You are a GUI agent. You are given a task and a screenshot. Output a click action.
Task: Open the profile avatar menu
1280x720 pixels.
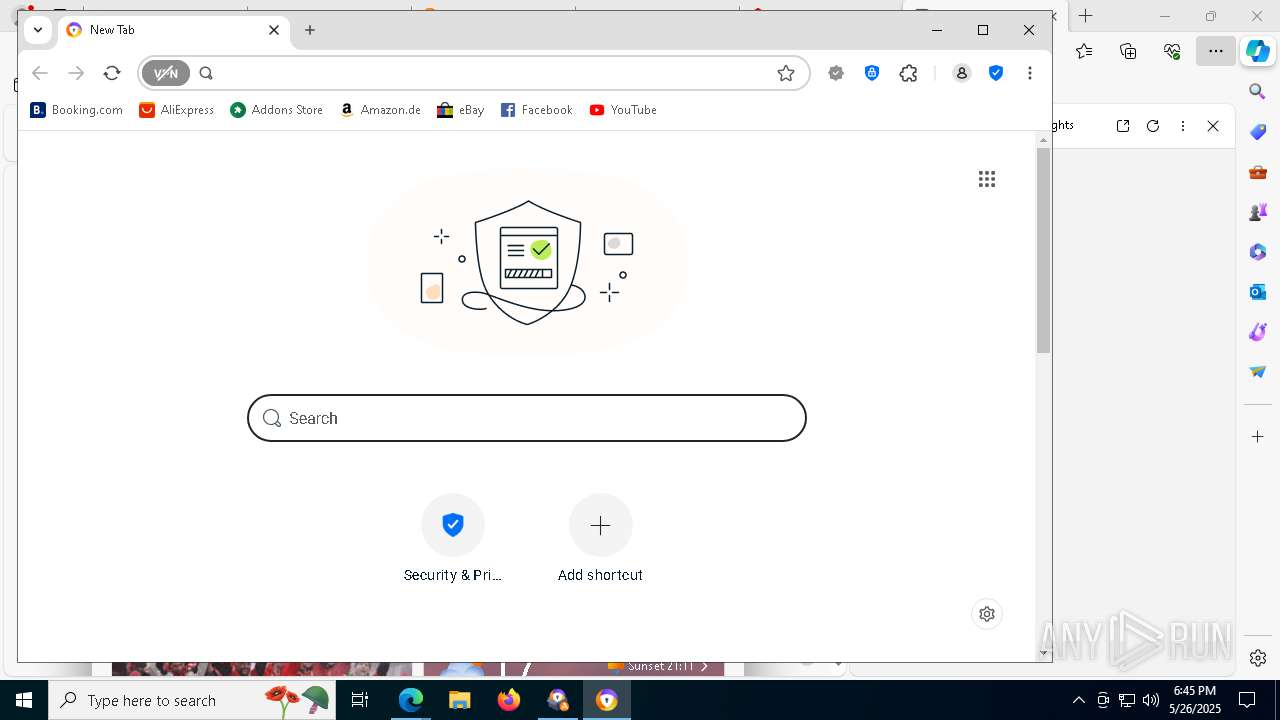tap(962, 73)
